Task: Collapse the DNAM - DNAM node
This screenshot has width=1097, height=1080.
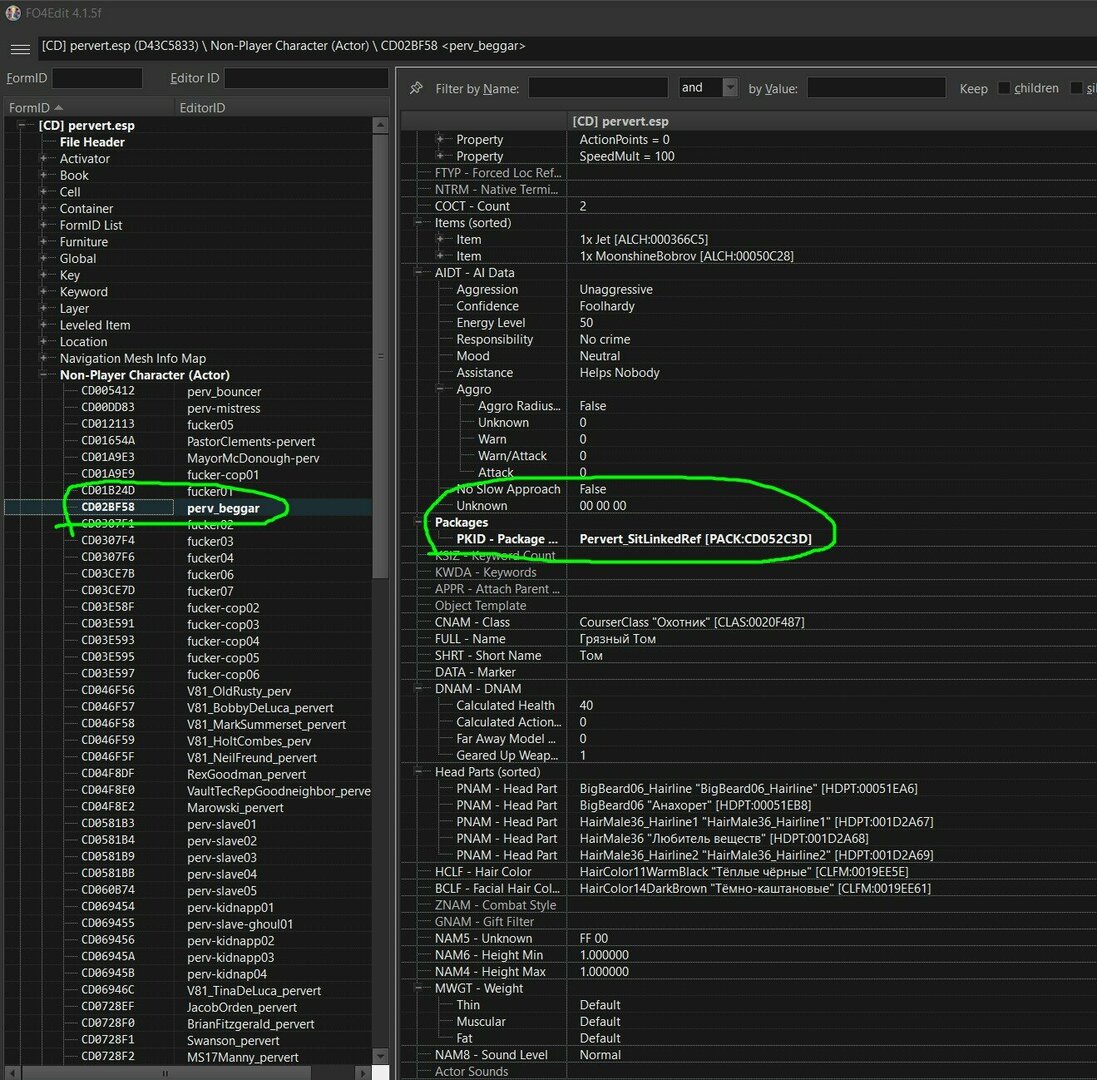Action: (x=418, y=688)
